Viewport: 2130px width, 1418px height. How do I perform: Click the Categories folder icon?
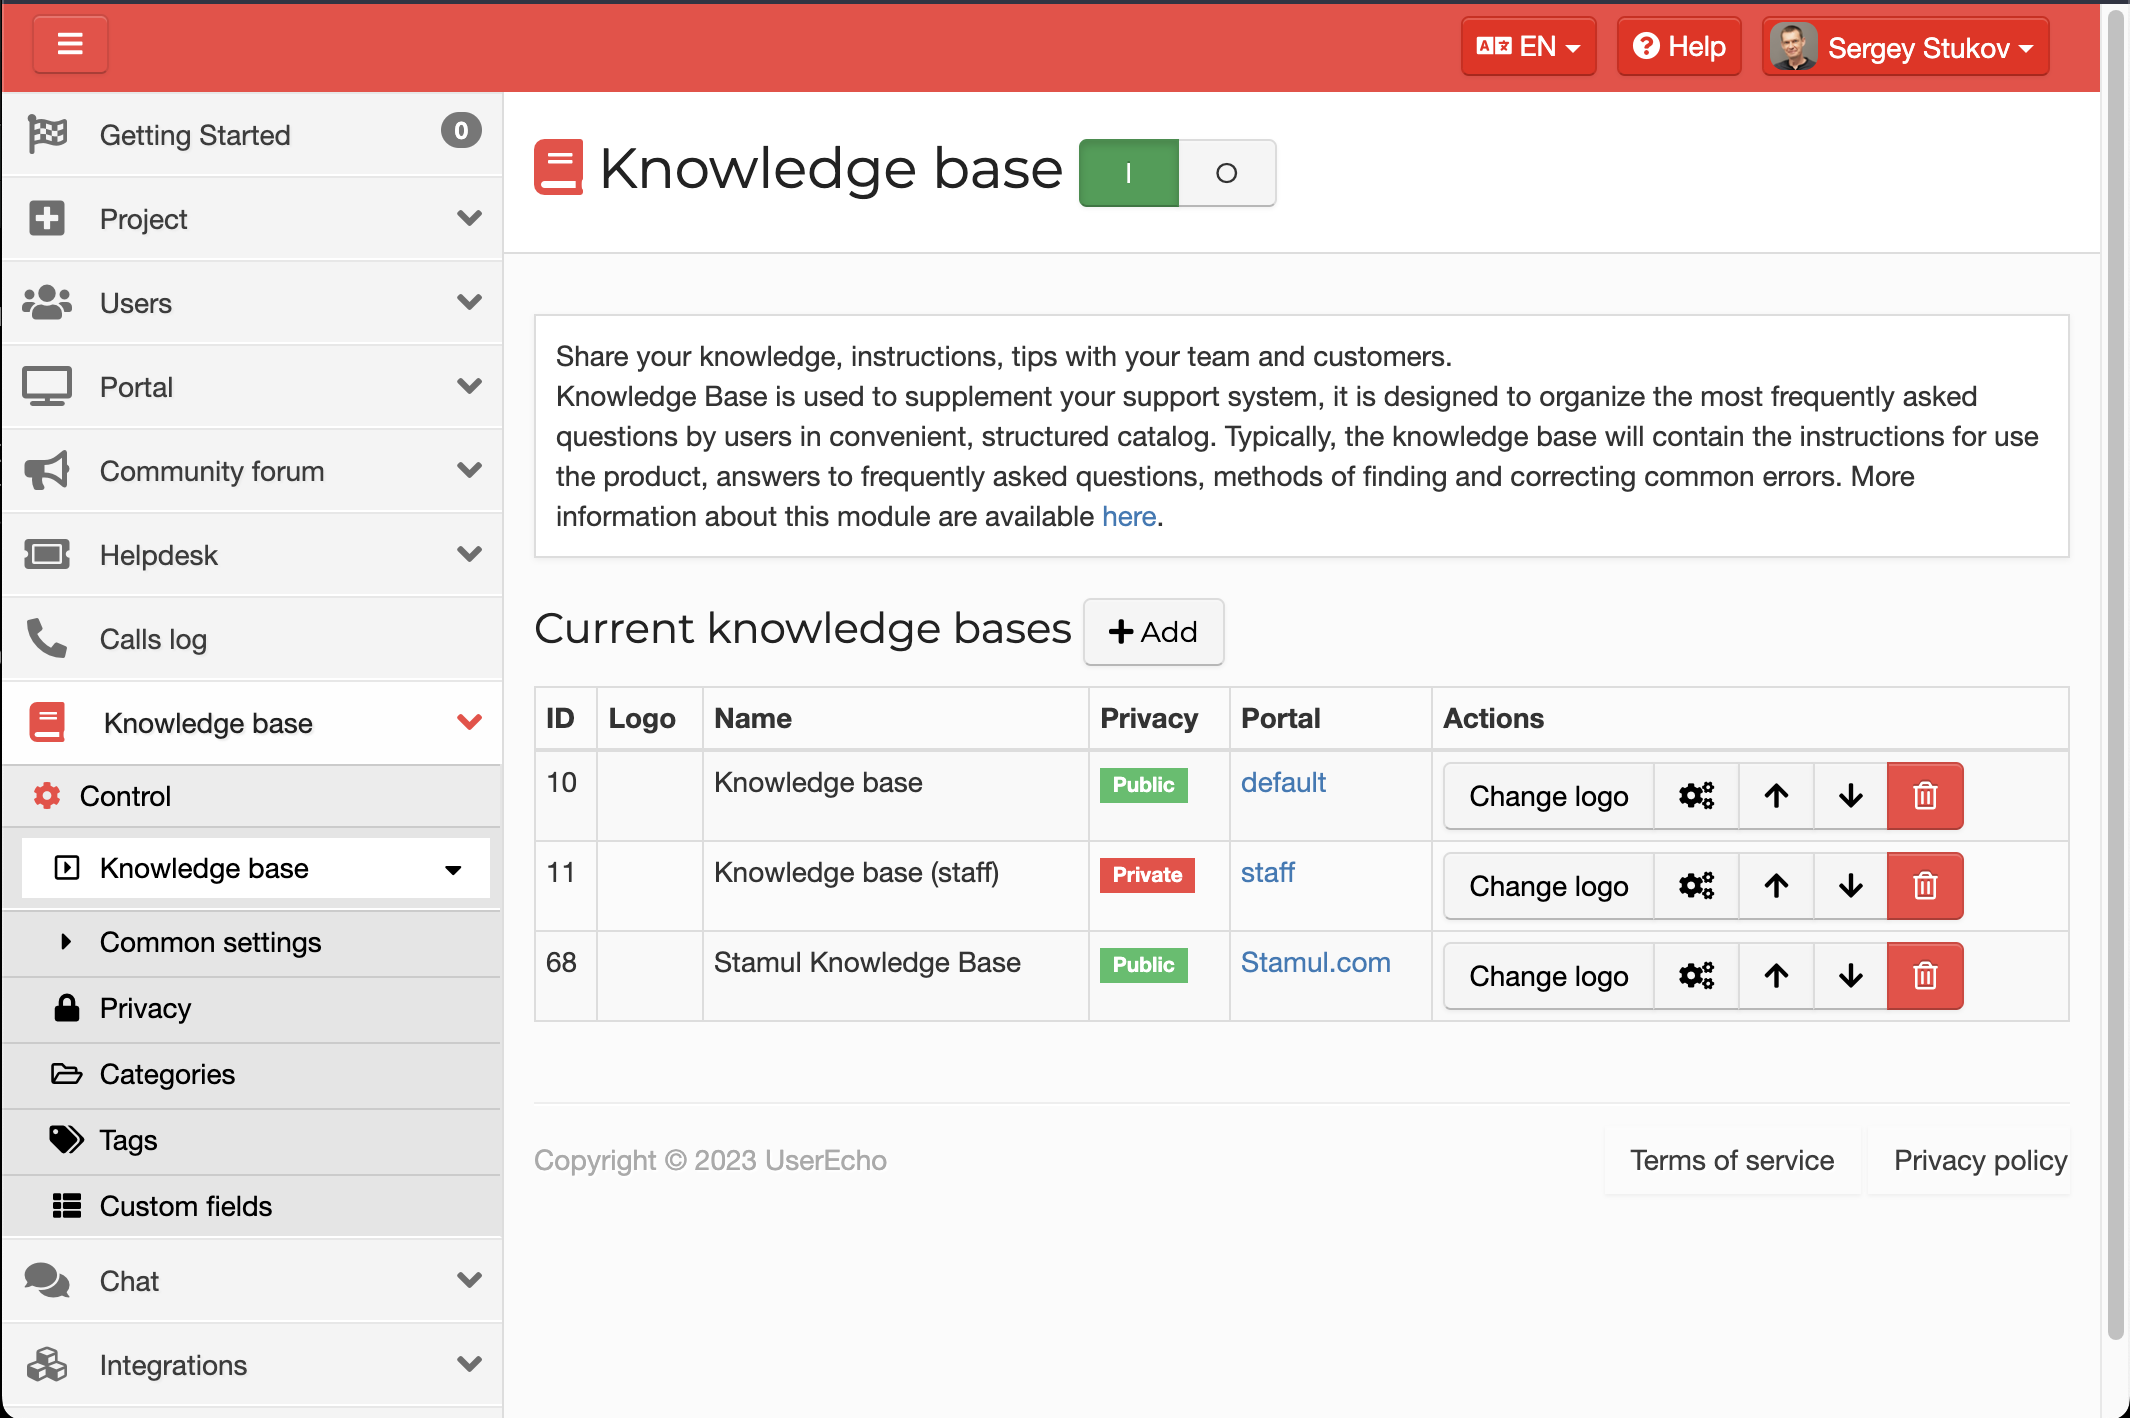[x=67, y=1074]
